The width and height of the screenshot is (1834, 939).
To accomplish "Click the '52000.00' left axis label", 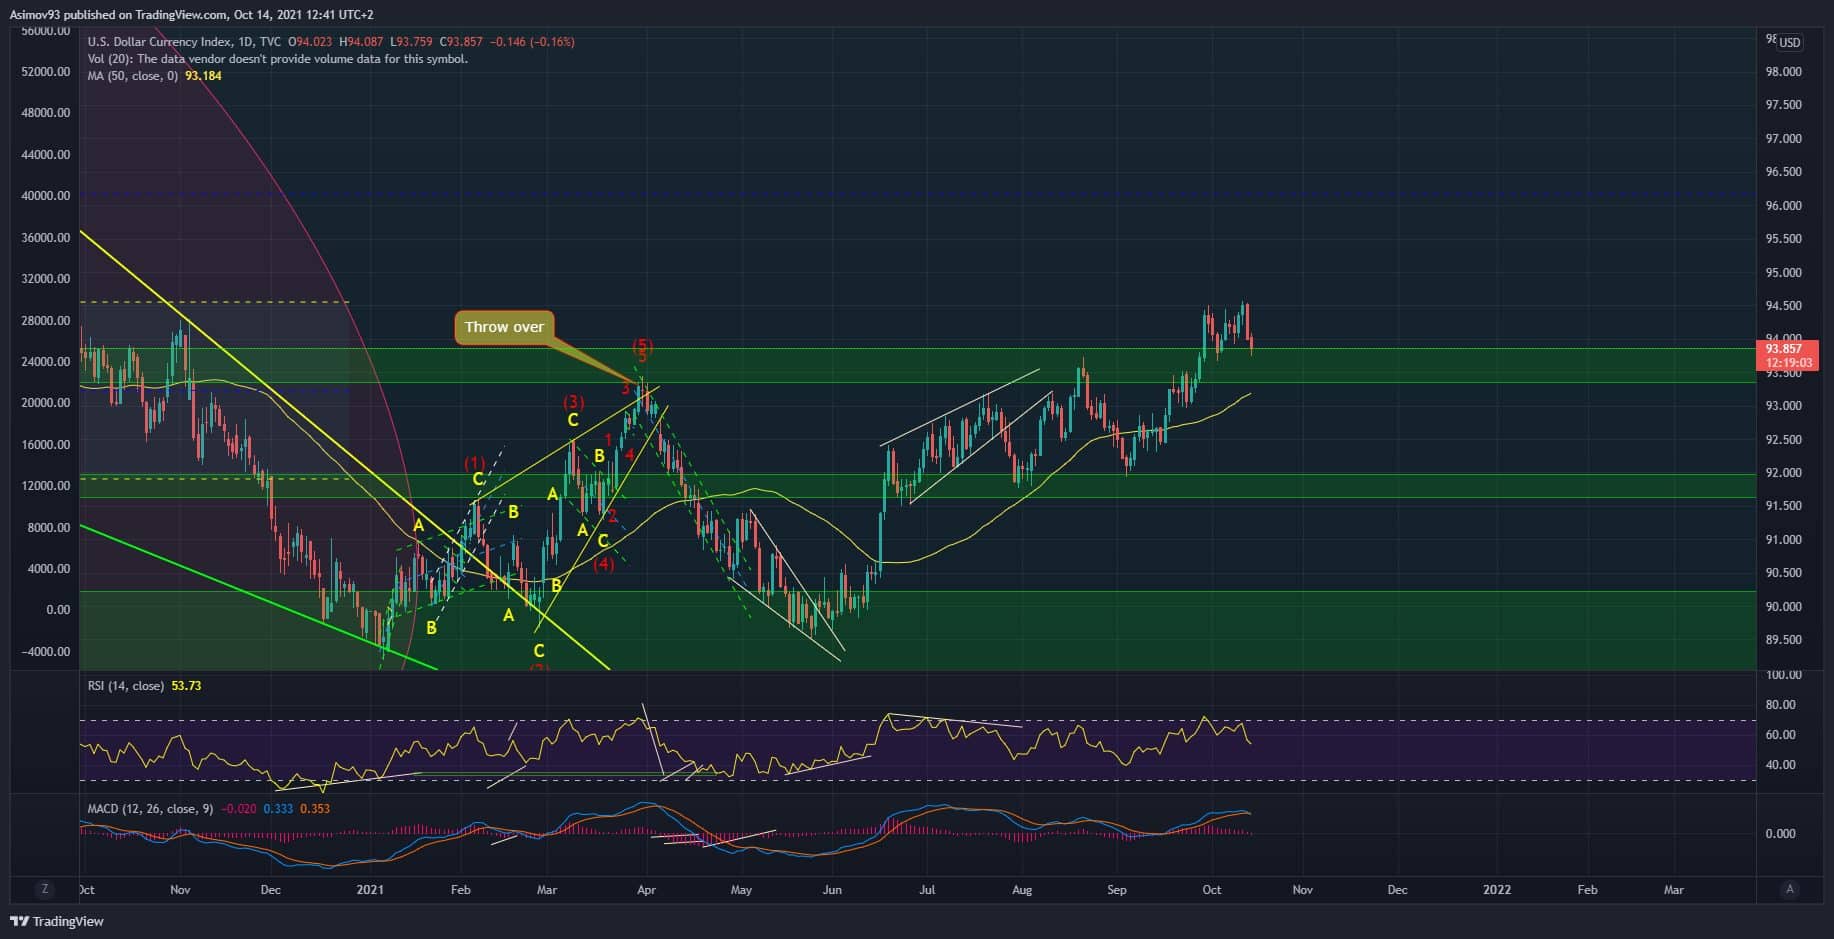I will [45, 72].
